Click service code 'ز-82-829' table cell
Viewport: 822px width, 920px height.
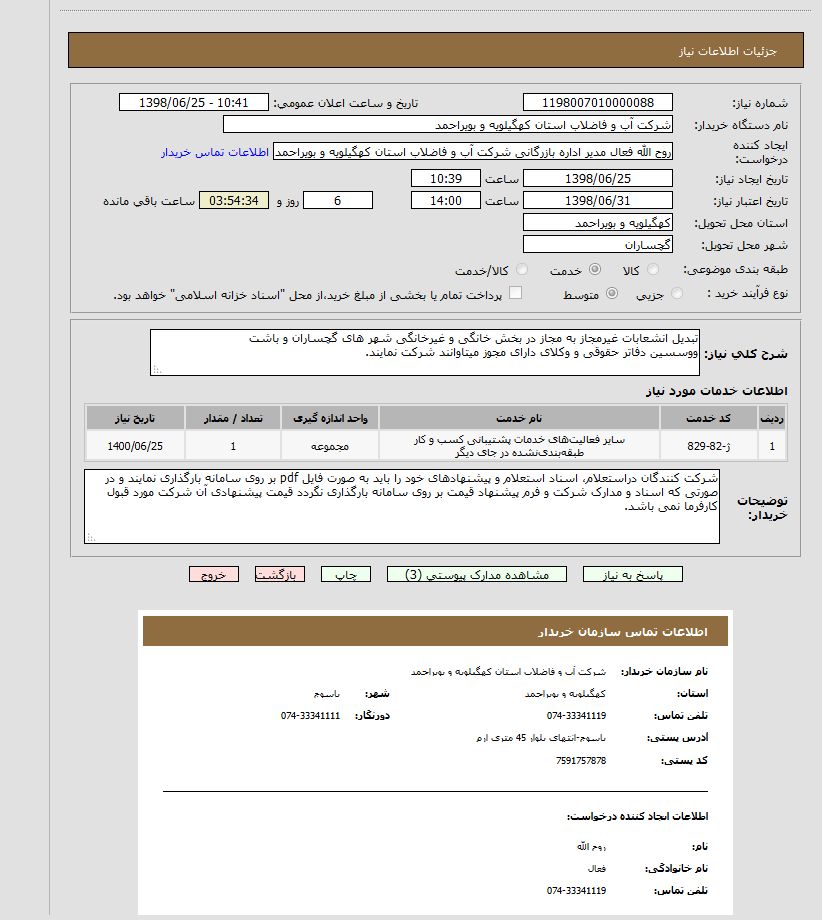click(708, 445)
